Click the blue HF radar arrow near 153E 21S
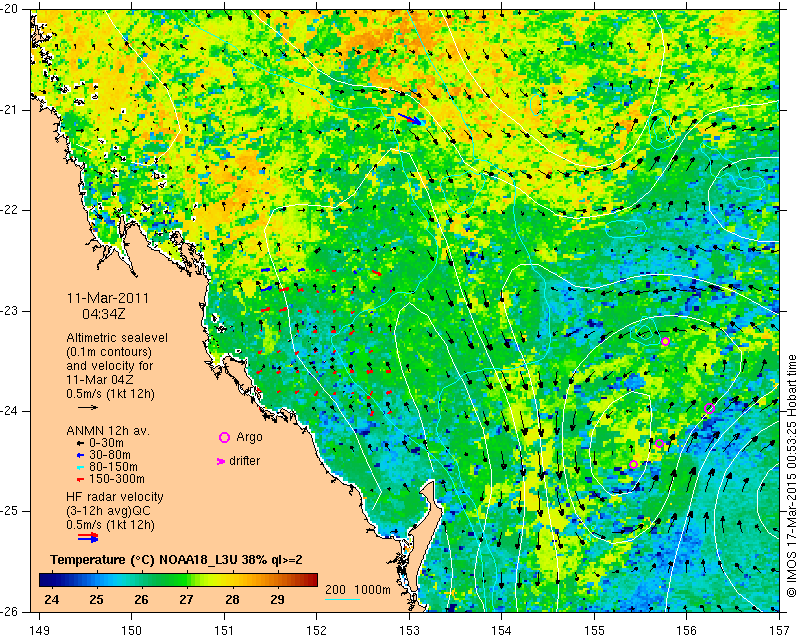The width and height of the screenshot is (800, 640). (x=411, y=119)
